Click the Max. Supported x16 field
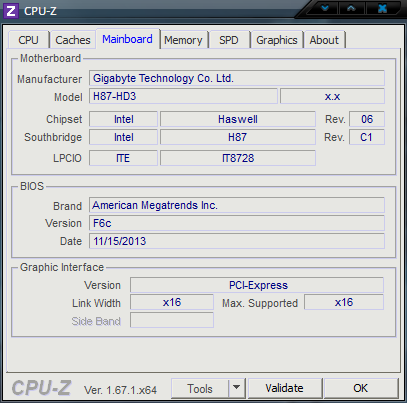The width and height of the screenshot is (407, 403). click(344, 302)
